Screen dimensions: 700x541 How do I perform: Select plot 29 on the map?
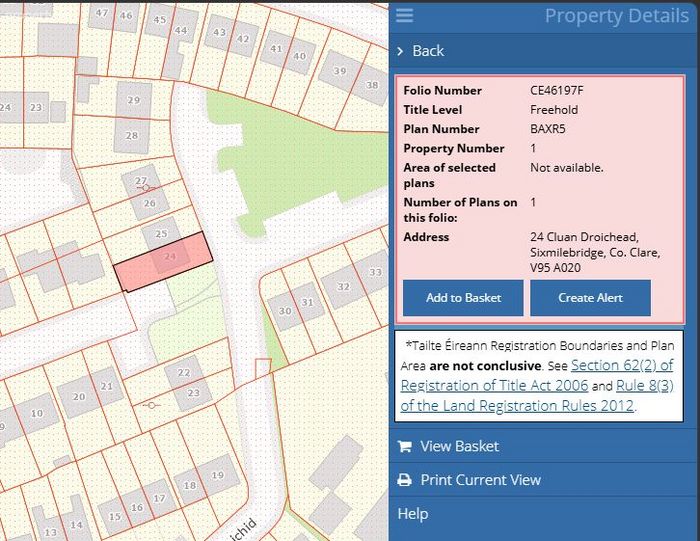(133, 100)
